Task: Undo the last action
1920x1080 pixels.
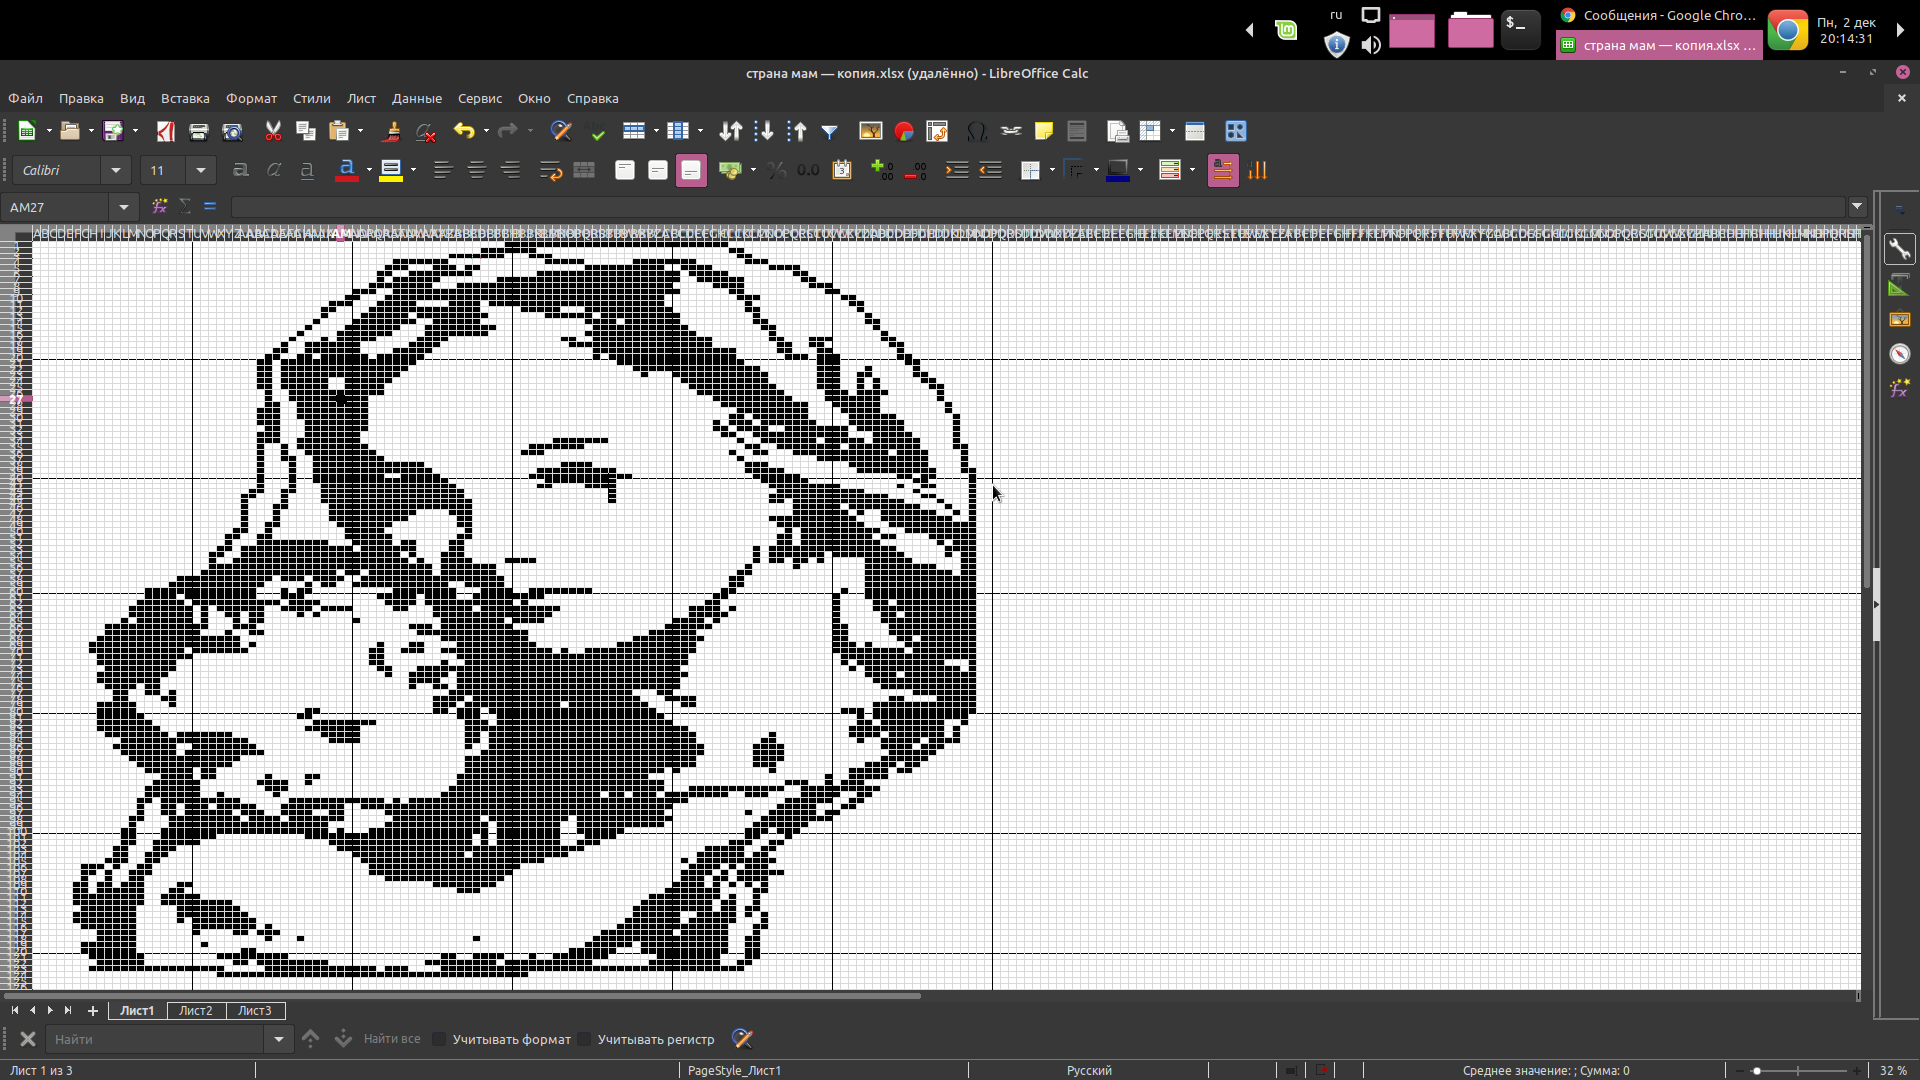Action: 463,131
